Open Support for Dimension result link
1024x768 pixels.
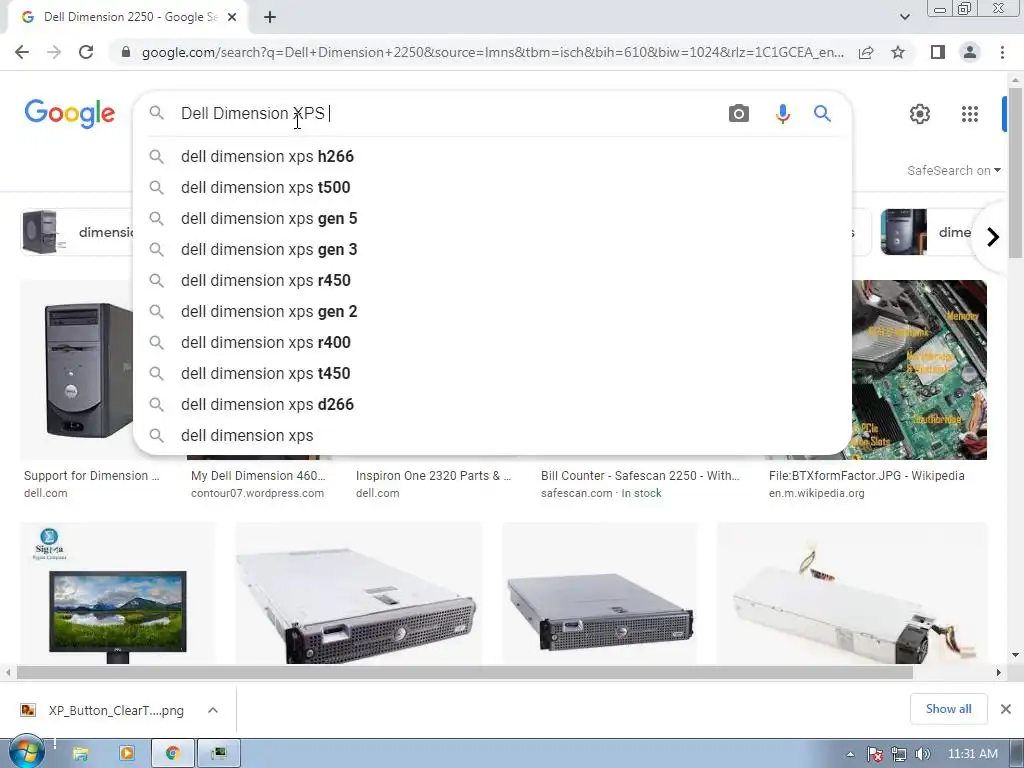(91, 476)
